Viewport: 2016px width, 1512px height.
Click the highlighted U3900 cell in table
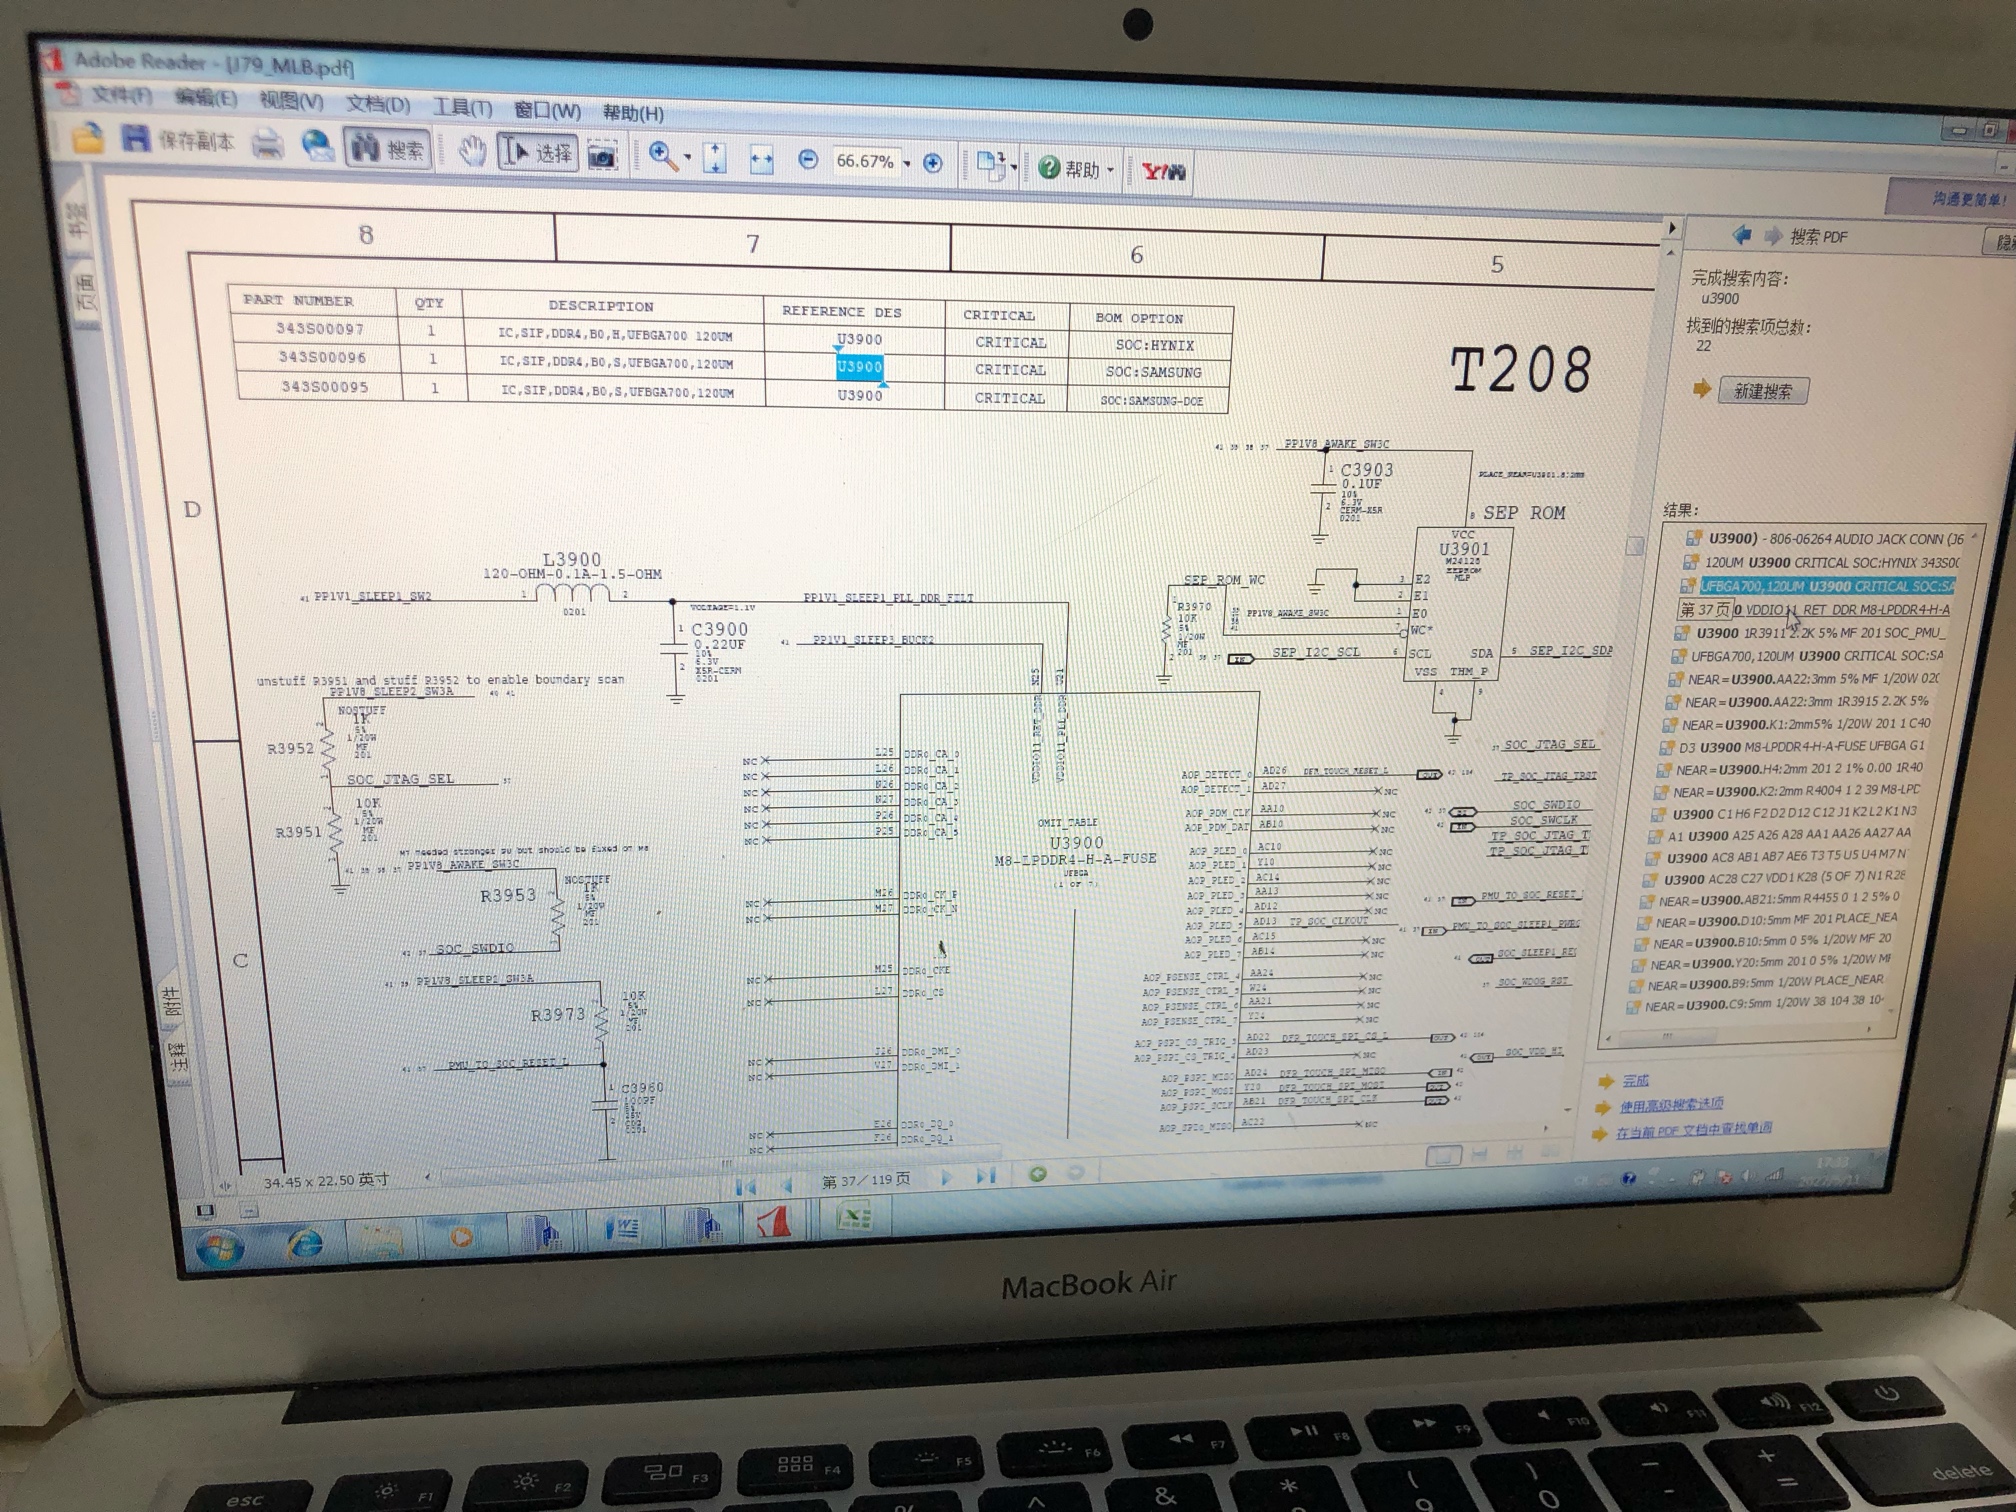tap(859, 367)
